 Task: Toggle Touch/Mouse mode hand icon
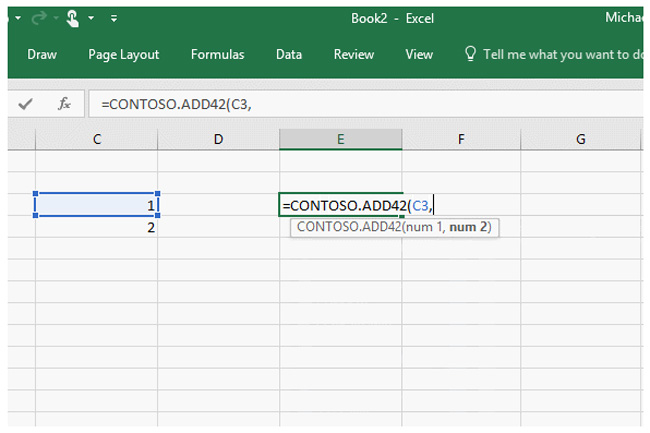click(73, 19)
